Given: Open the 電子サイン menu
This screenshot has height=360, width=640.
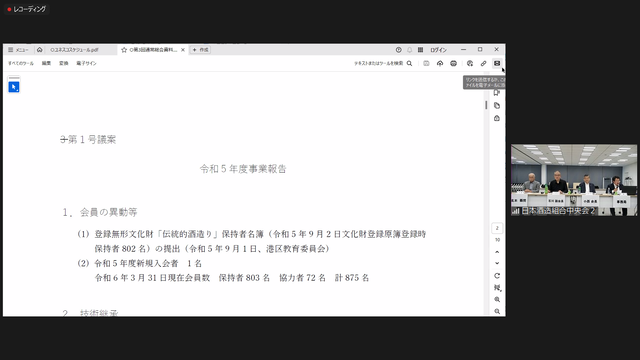Looking at the screenshot, I should [86, 63].
